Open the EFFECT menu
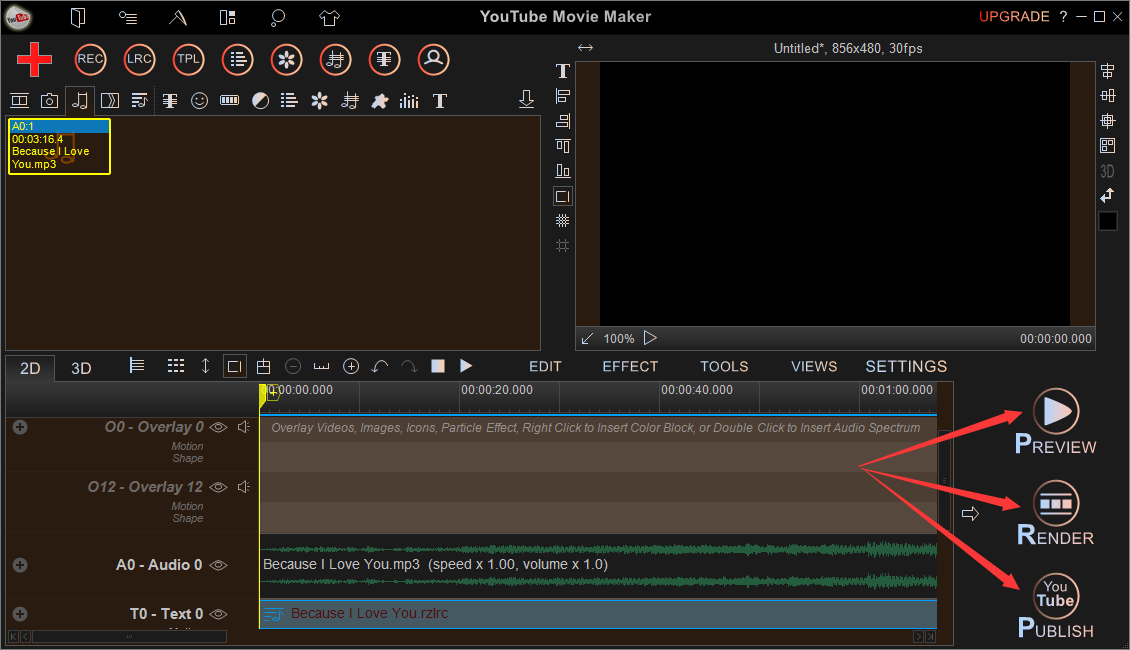This screenshot has width=1130, height=650. click(x=630, y=367)
